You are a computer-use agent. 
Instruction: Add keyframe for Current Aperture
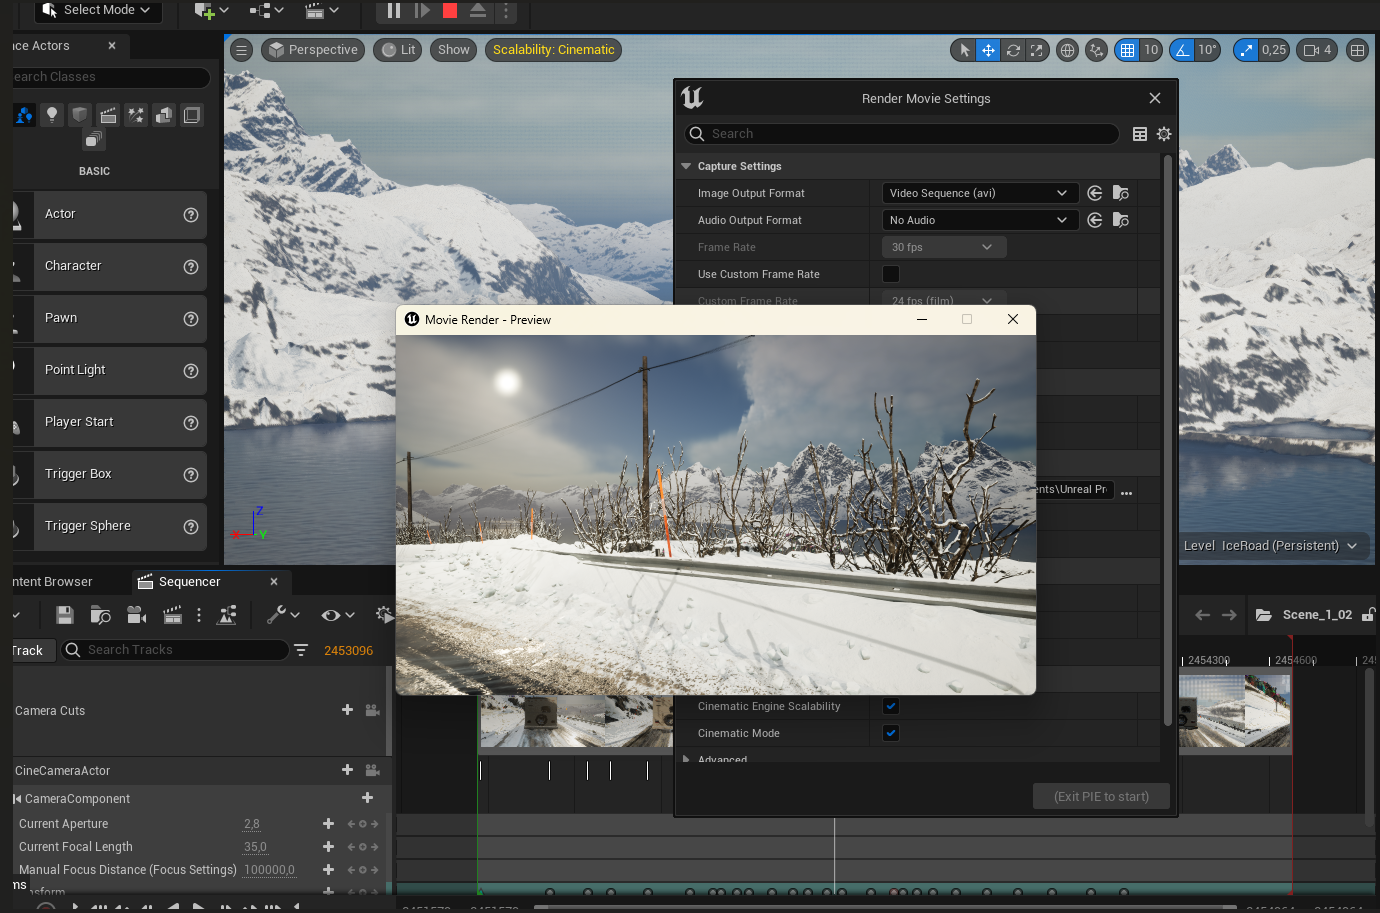tap(328, 824)
